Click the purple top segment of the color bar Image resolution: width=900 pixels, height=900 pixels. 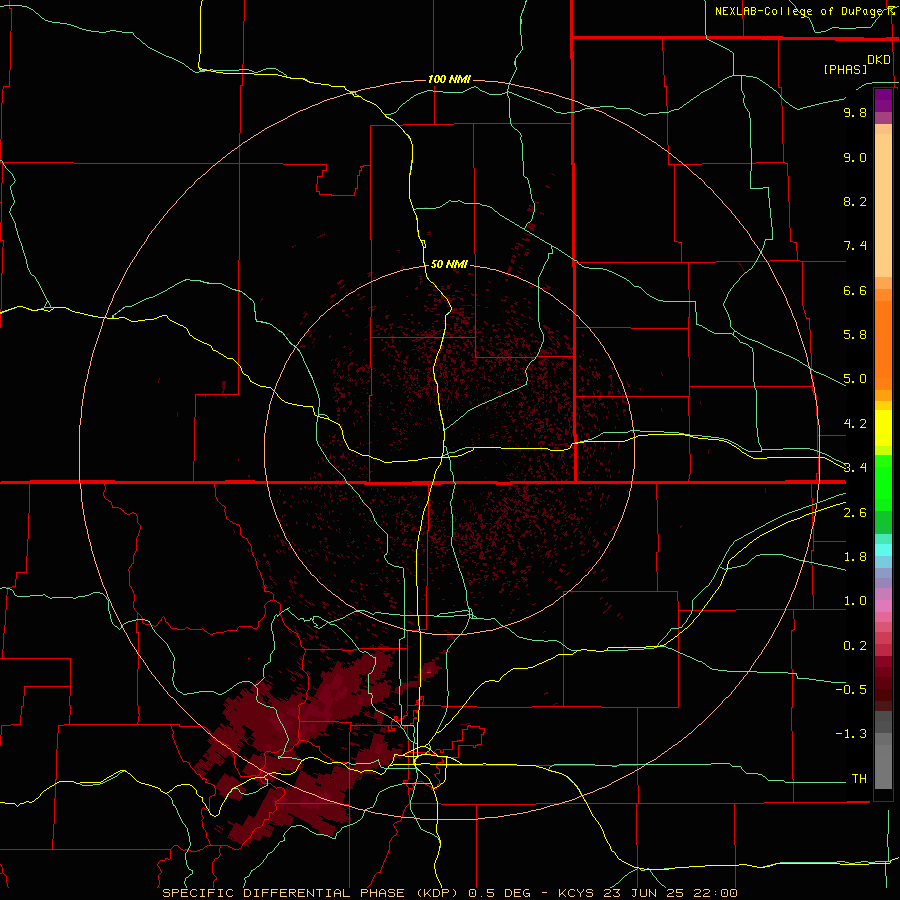[883, 100]
